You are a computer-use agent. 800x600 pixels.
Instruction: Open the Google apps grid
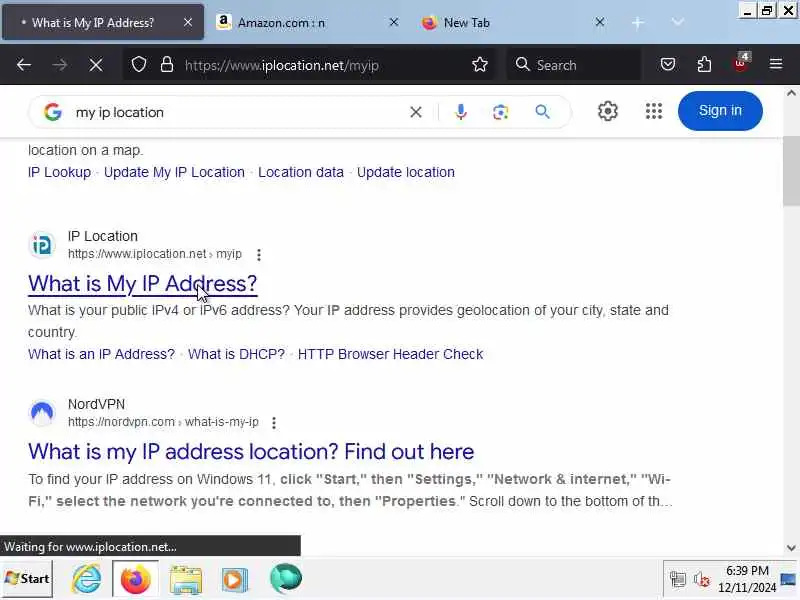pos(654,111)
